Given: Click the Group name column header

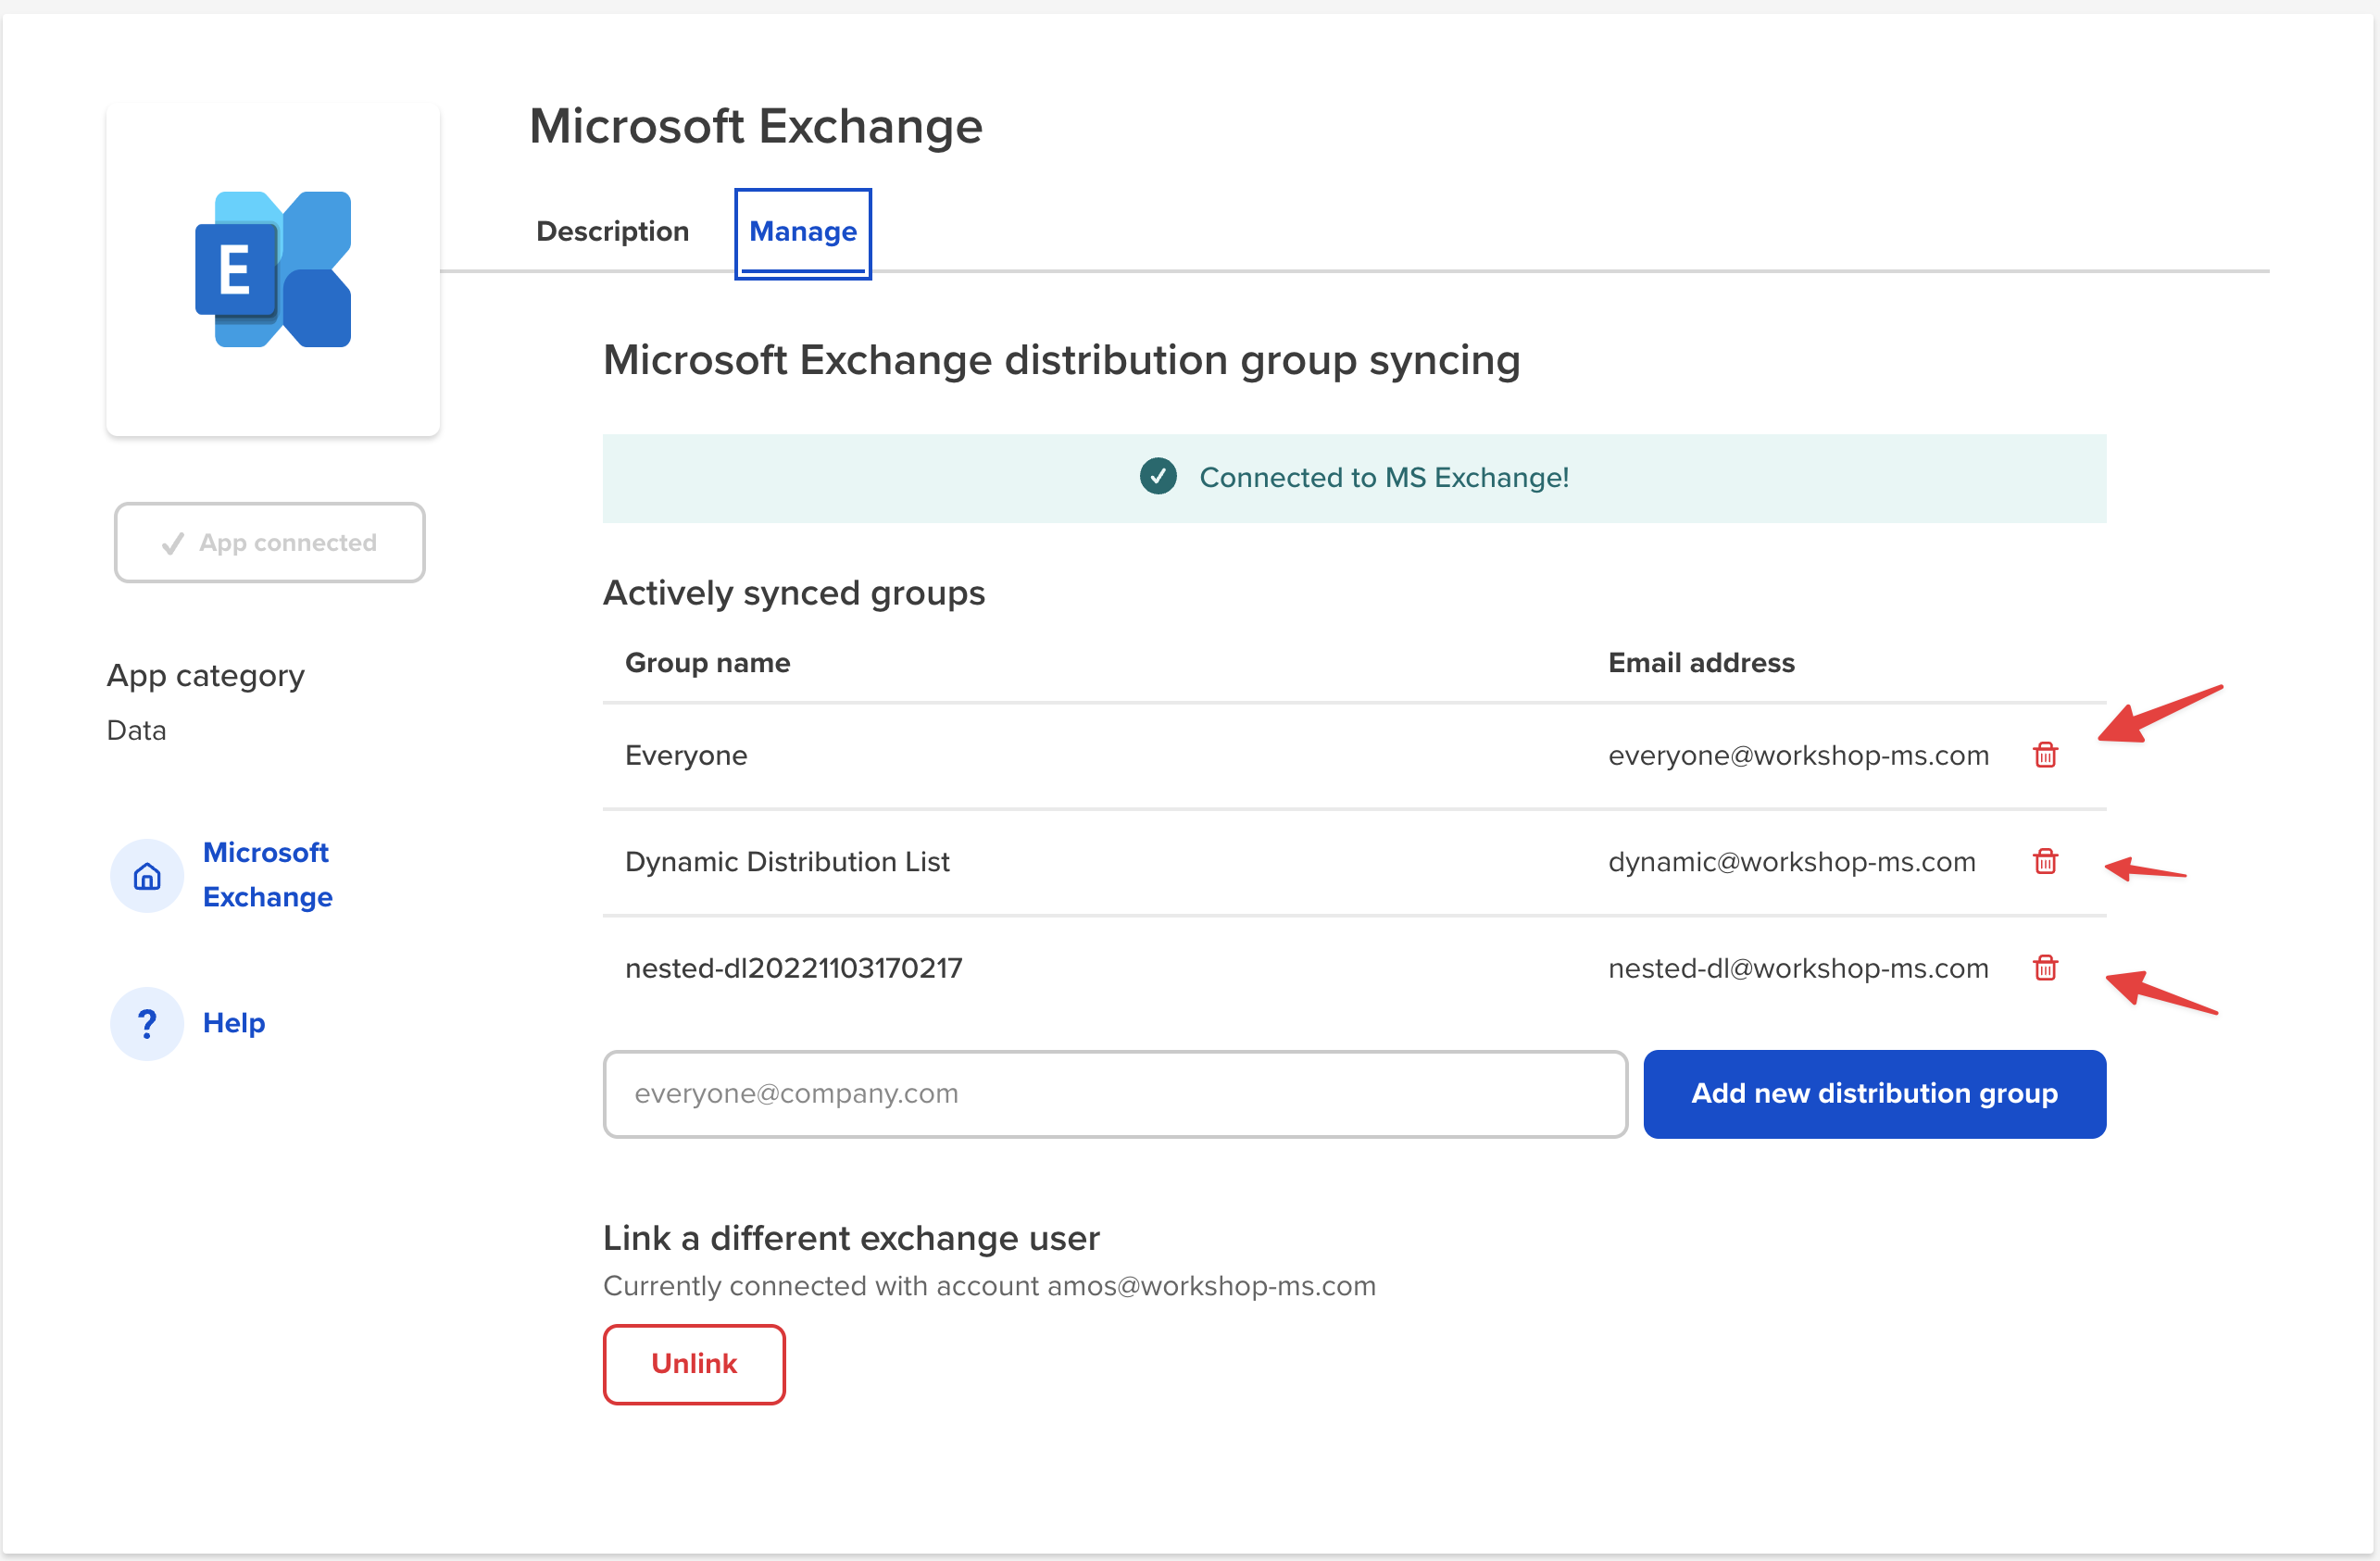Looking at the screenshot, I should (707, 662).
